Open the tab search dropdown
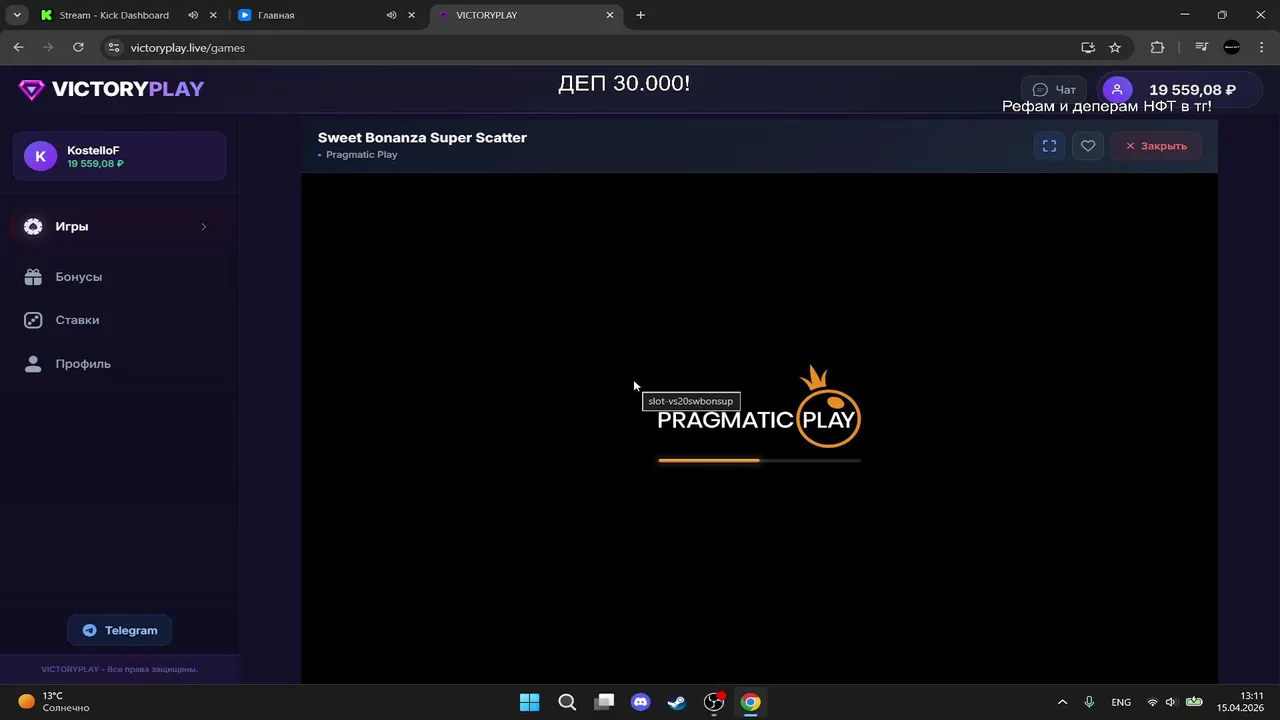Viewport: 1280px width, 720px height. point(17,15)
